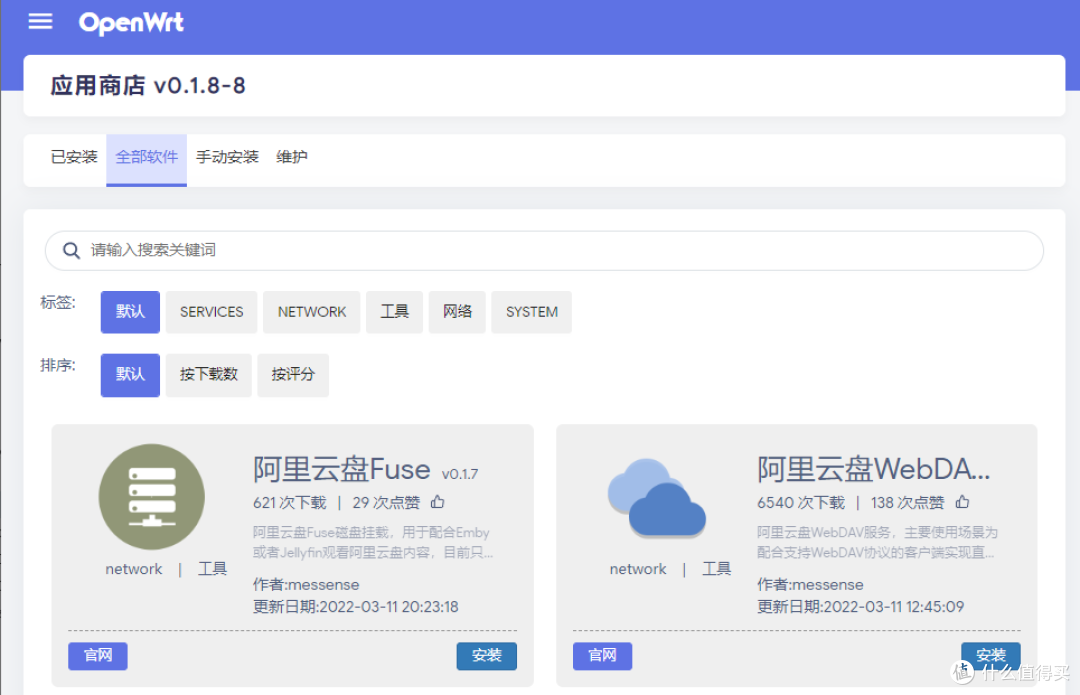
Task: Click the 阿里云盘WebDAV cloud icon
Action: [x=656, y=497]
